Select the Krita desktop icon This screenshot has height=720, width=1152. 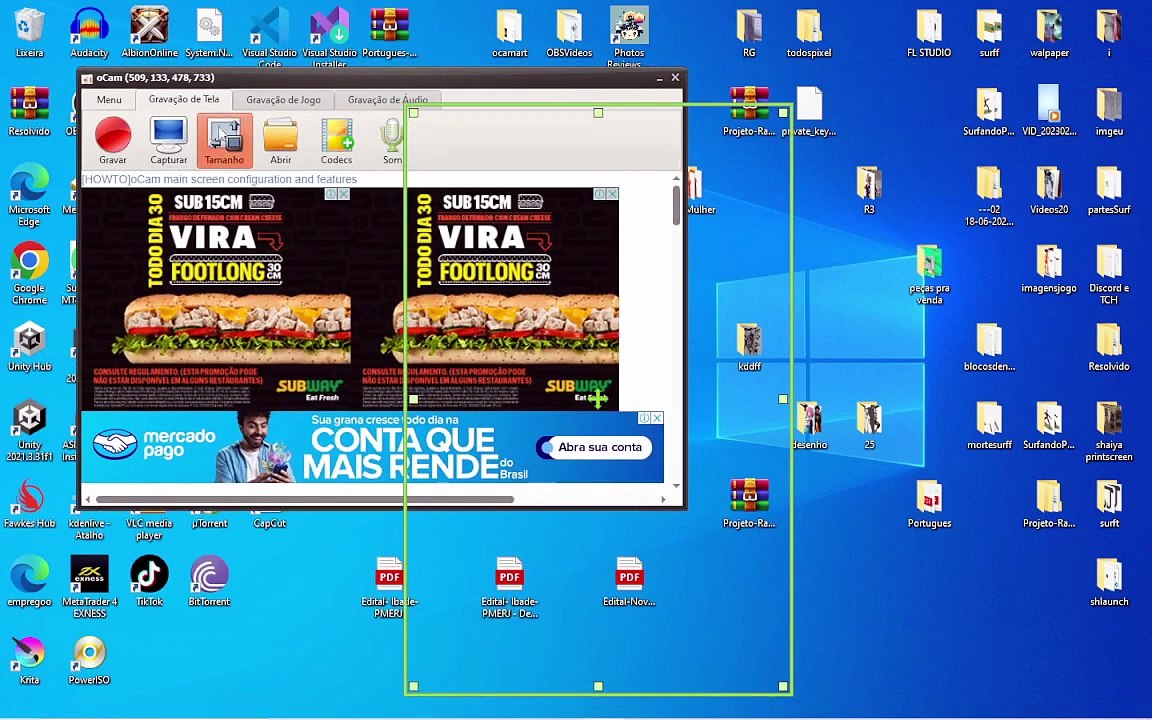(x=29, y=659)
